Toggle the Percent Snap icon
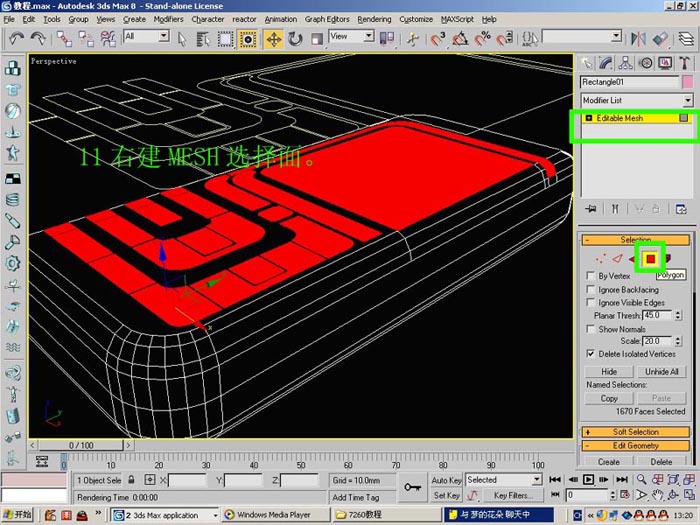This screenshot has height=525, width=700. 482,39
